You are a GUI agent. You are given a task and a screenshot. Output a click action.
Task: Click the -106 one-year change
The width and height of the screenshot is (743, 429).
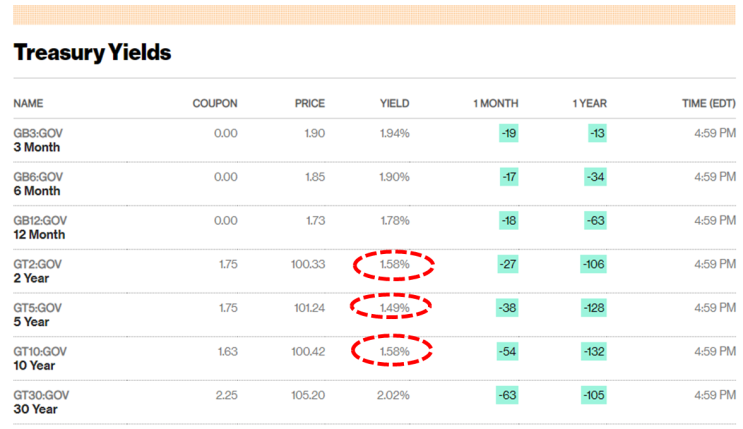point(593,264)
